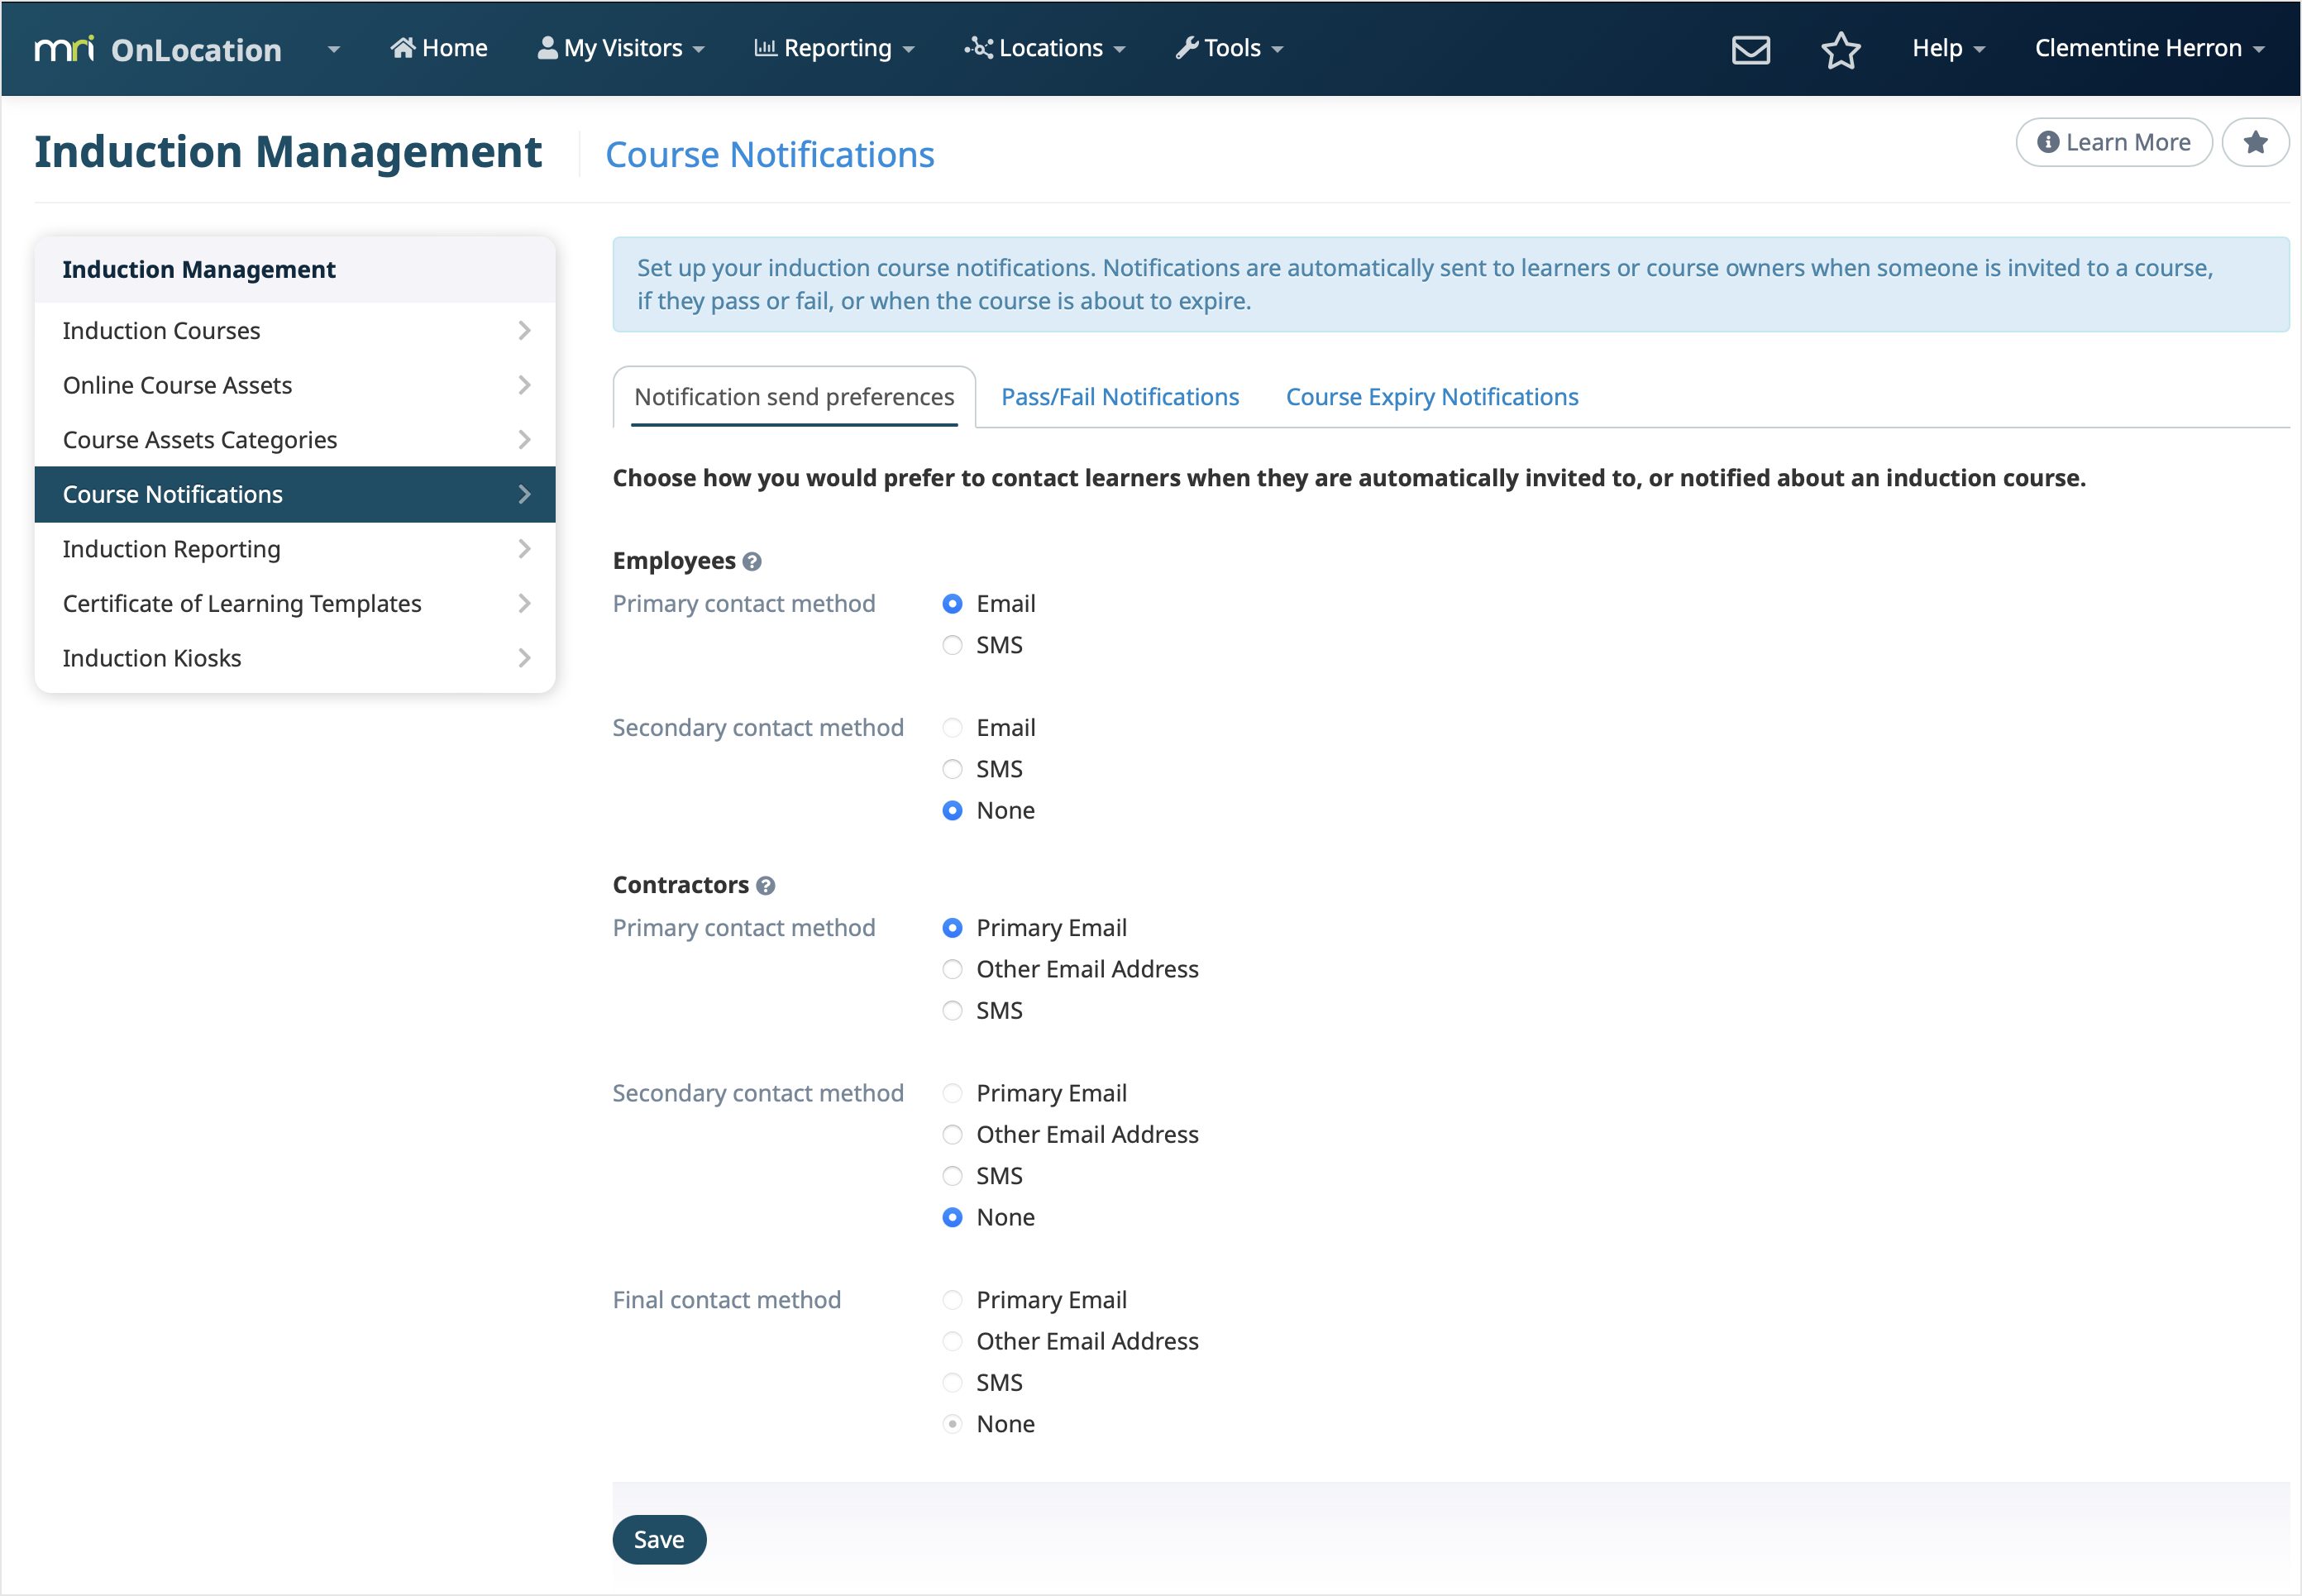Screen dimensions: 2302x1596
Task: Switch to Course Expiry Notifications tab
Action: pyautogui.click(x=1431, y=397)
